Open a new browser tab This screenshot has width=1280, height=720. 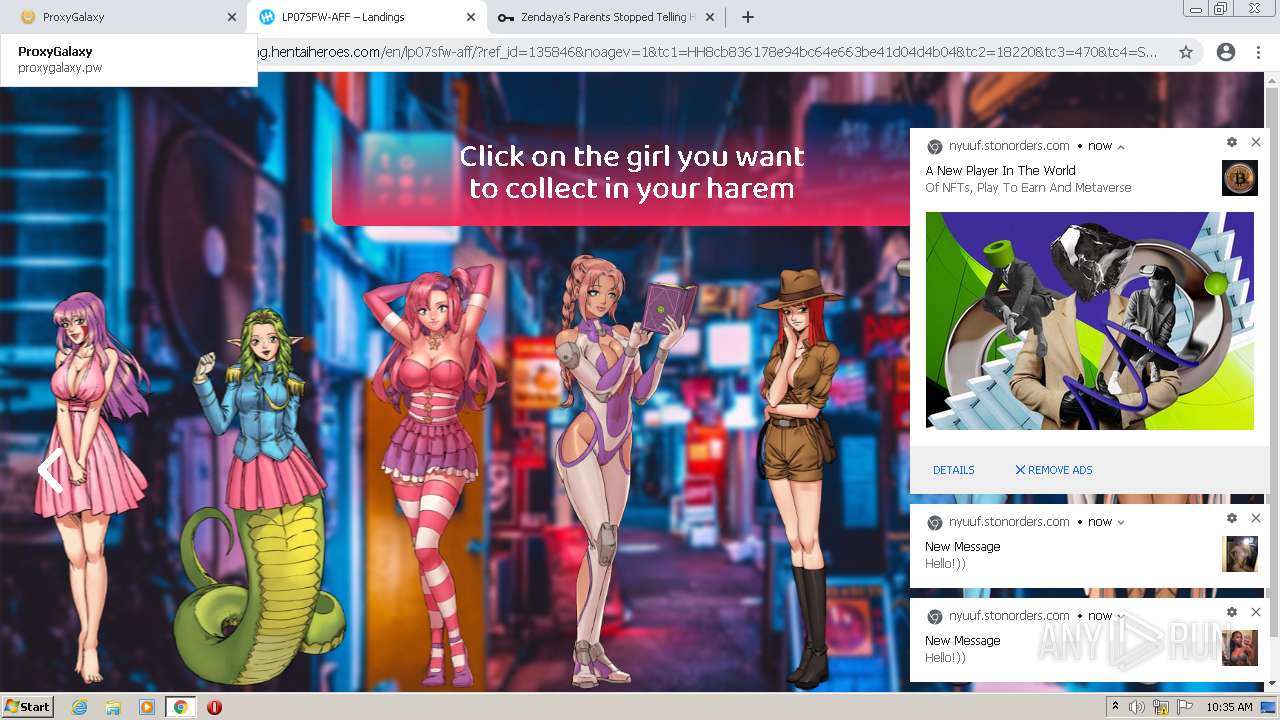click(747, 17)
